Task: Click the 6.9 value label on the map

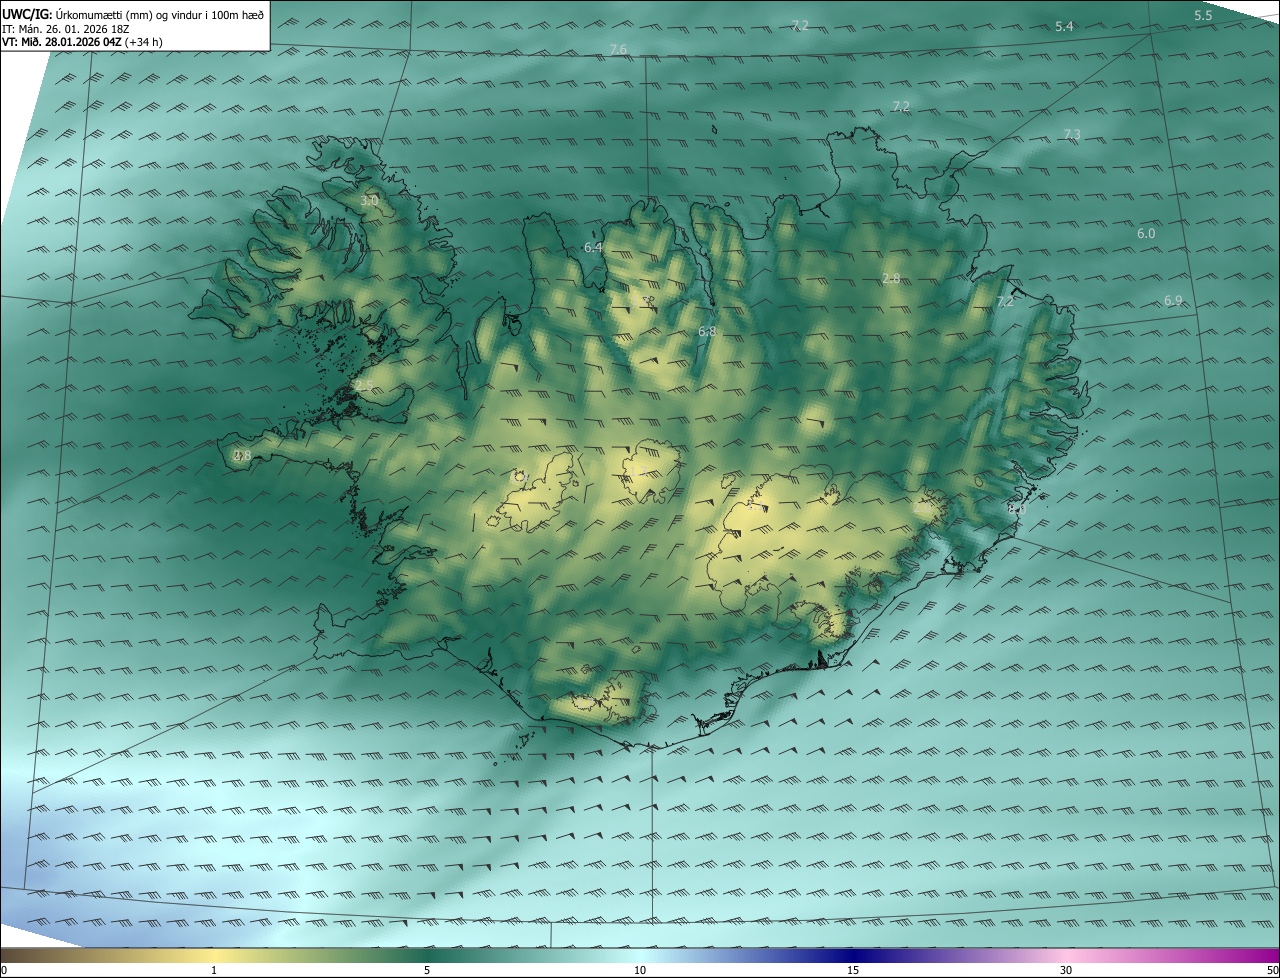Action: [1173, 300]
